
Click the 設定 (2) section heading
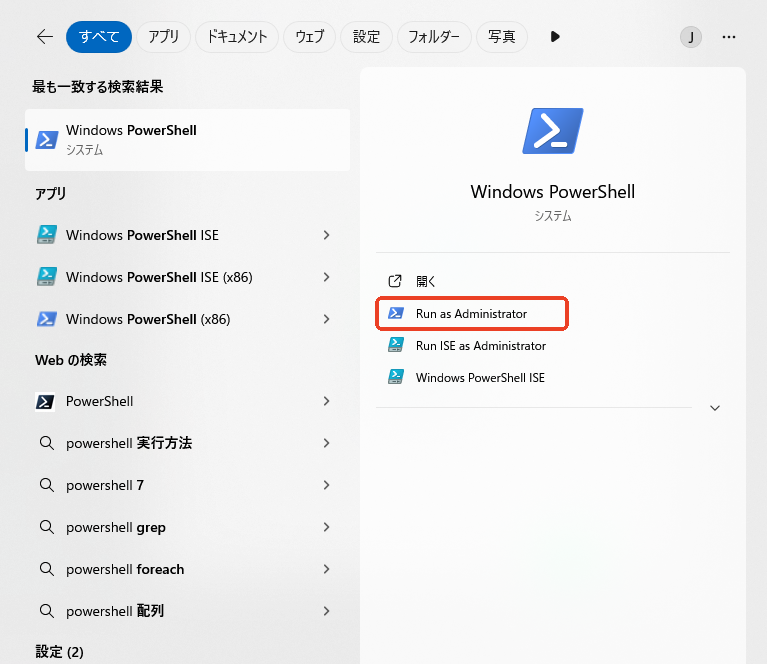59,652
